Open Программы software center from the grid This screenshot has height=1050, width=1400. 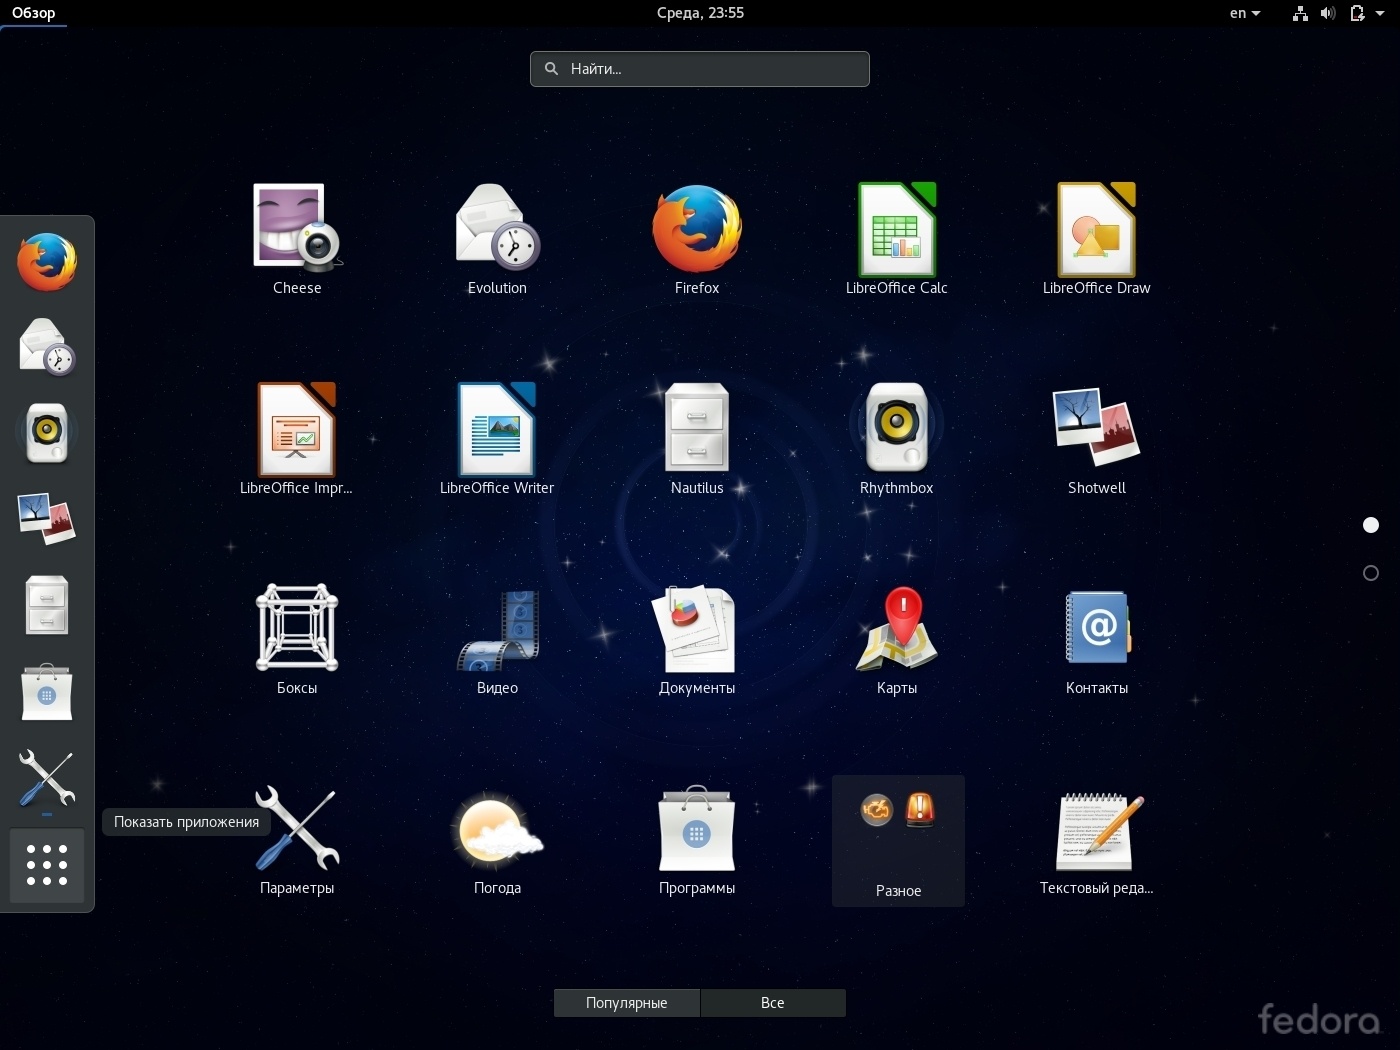[x=697, y=839]
